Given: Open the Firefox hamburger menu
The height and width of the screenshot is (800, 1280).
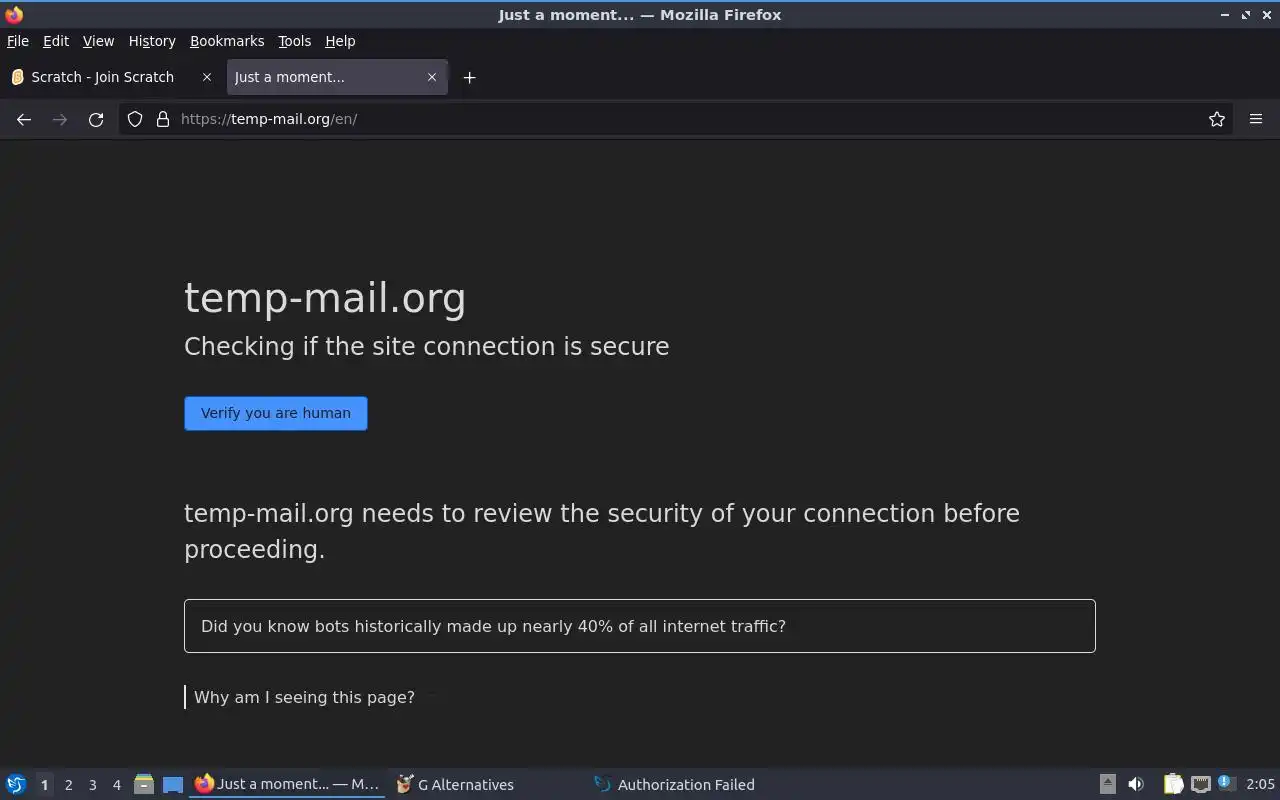Looking at the screenshot, I should click(x=1256, y=119).
